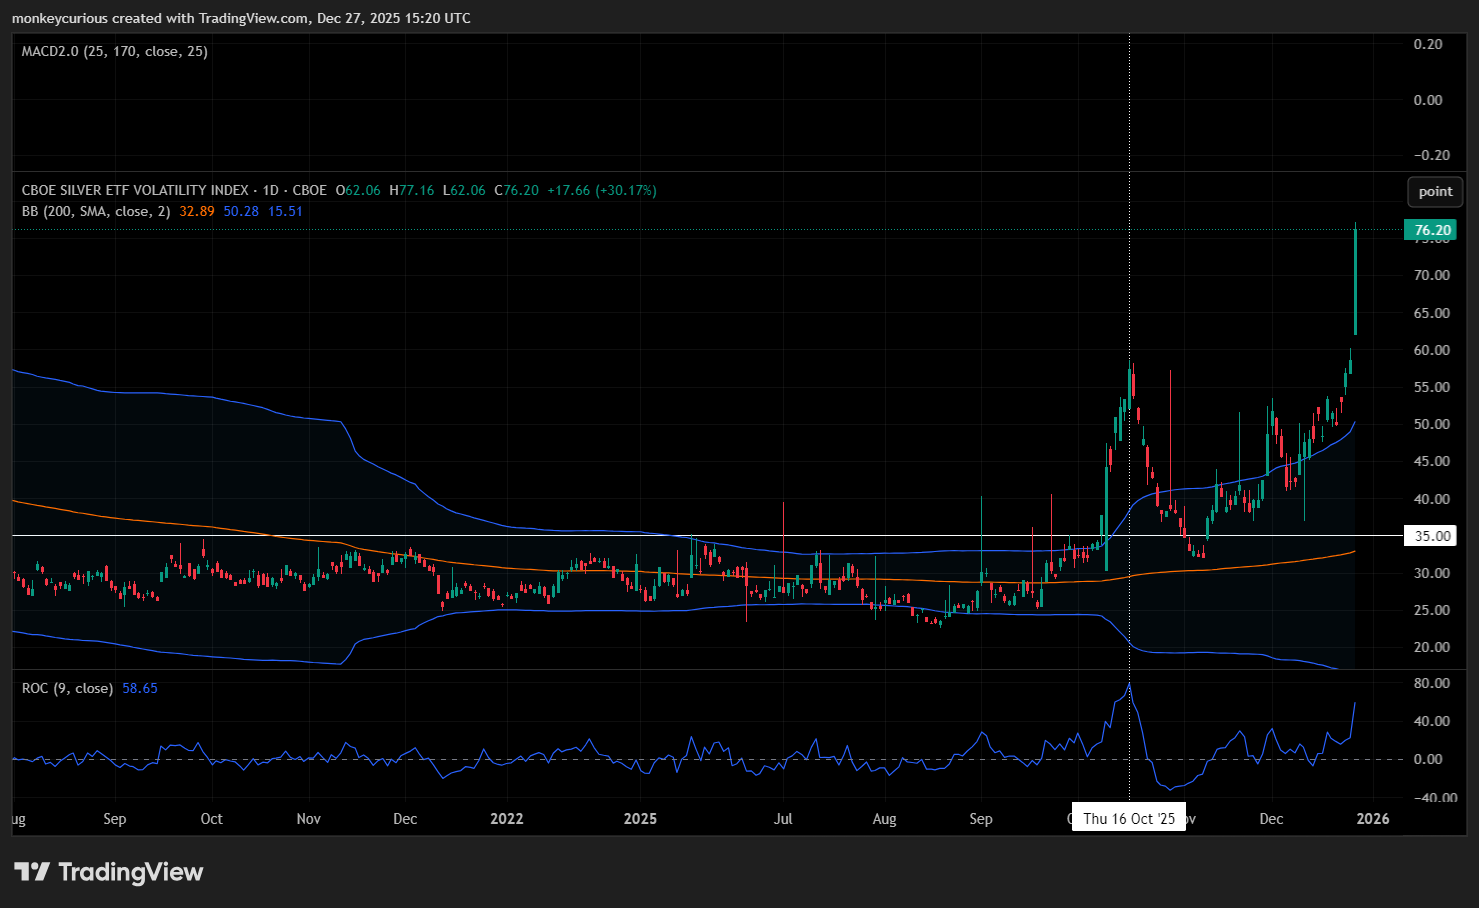Open the CBOE Silver ETF Volatility Index title
The width and height of the screenshot is (1479, 908).
[x=136, y=190]
